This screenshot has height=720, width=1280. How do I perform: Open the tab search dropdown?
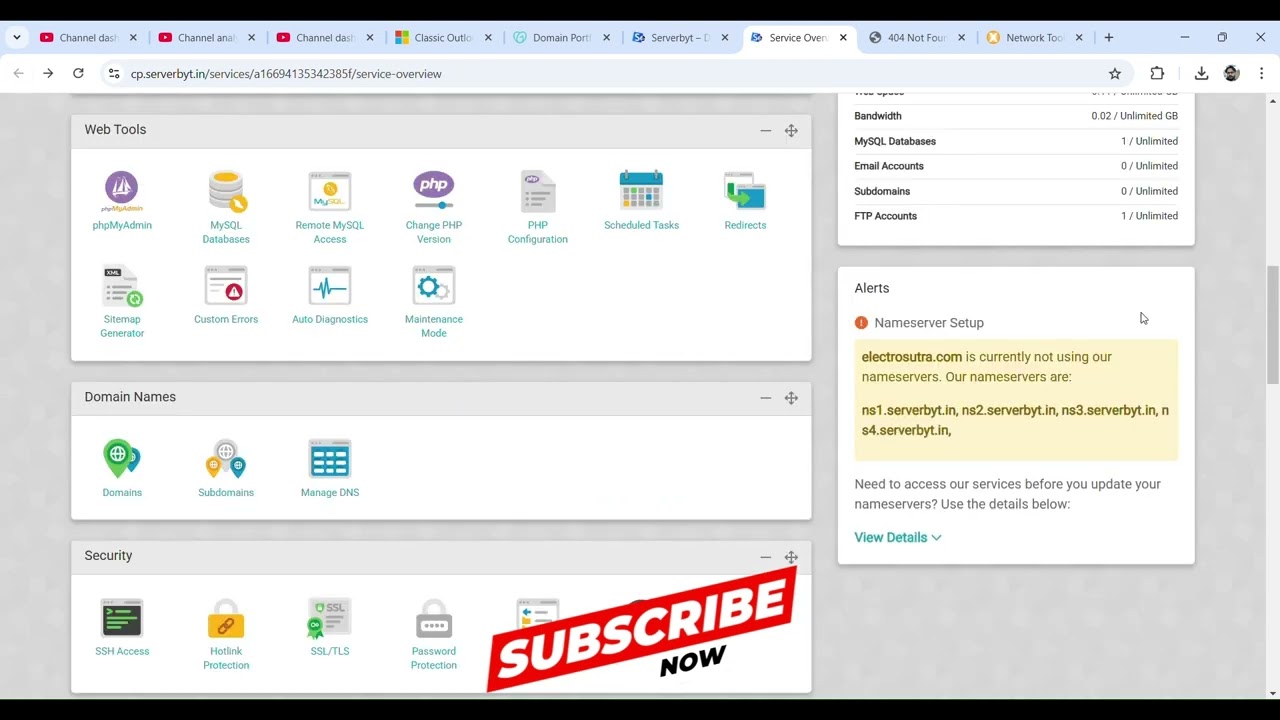tap(16, 38)
